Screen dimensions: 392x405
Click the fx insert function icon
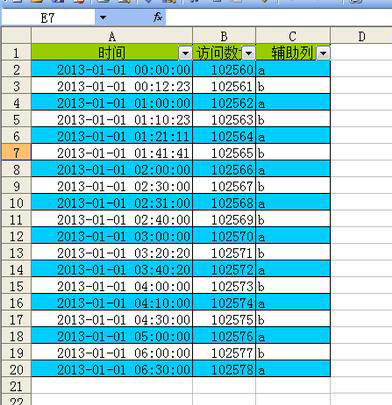(x=158, y=17)
